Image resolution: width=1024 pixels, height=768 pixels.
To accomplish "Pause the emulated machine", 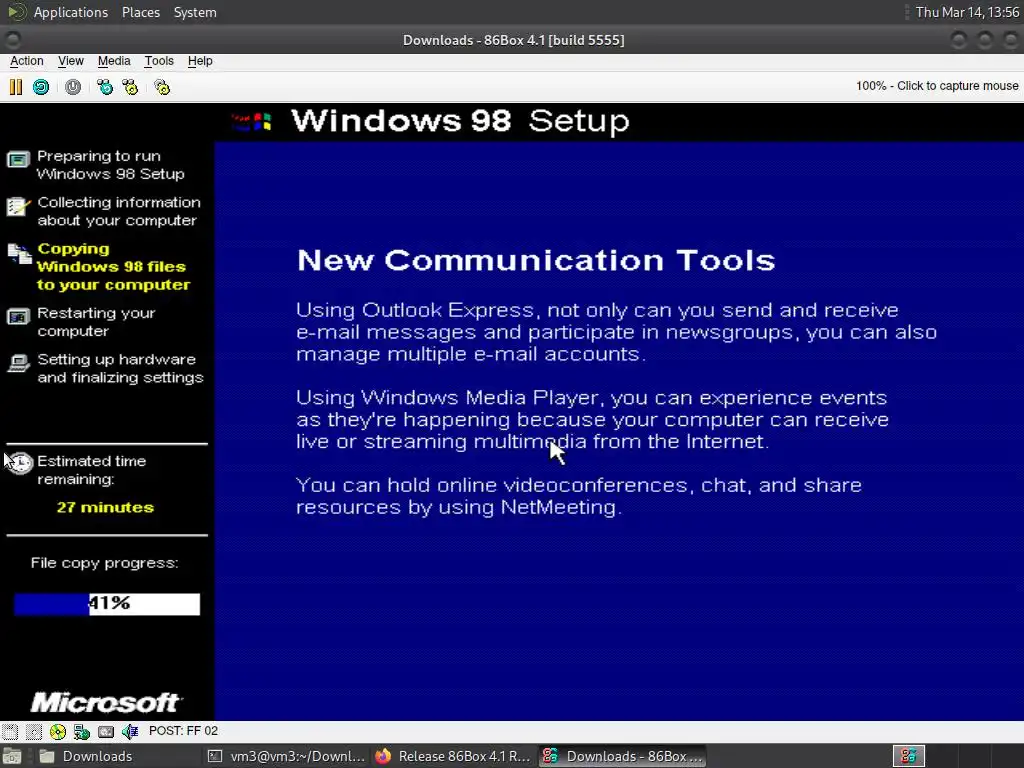I will click(x=16, y=87).
